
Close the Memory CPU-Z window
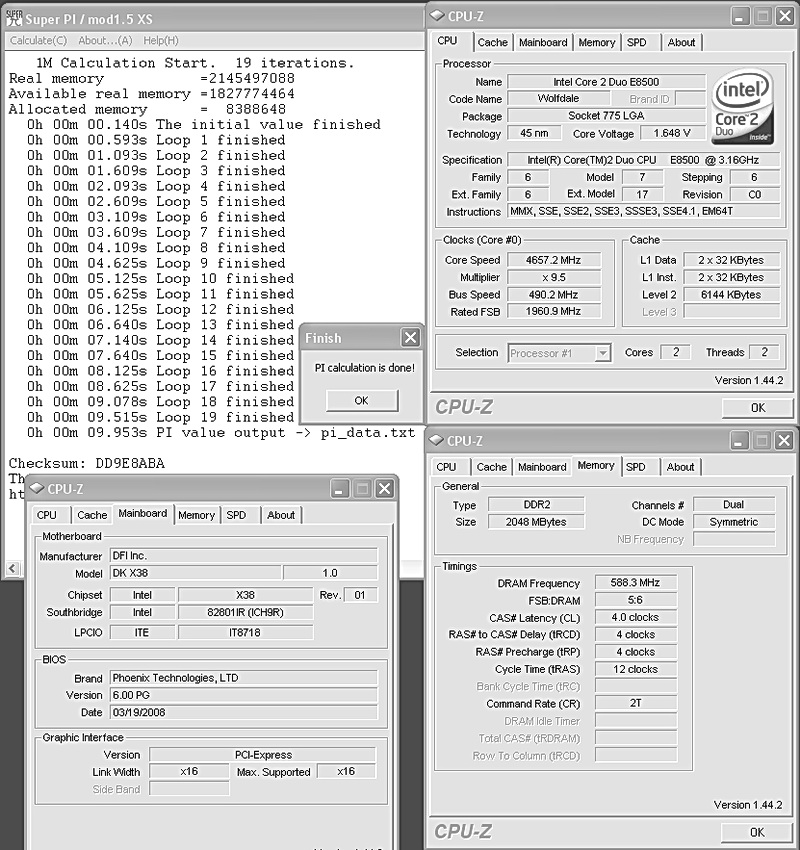pos(784,440)
